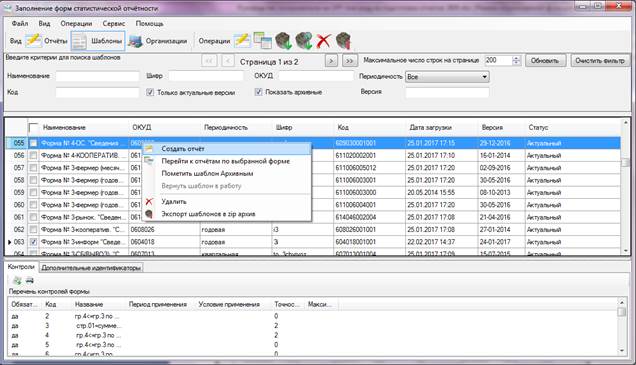Open the Операции menu in the menu bar
Image resolution: width=636 pixels, height=365 pixels.
tap(76, 24)
